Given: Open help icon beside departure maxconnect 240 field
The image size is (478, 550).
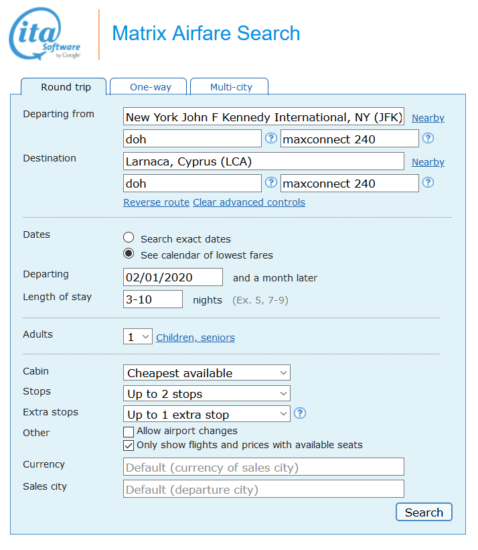Looking at the screenshot, I should pos(428,138).
